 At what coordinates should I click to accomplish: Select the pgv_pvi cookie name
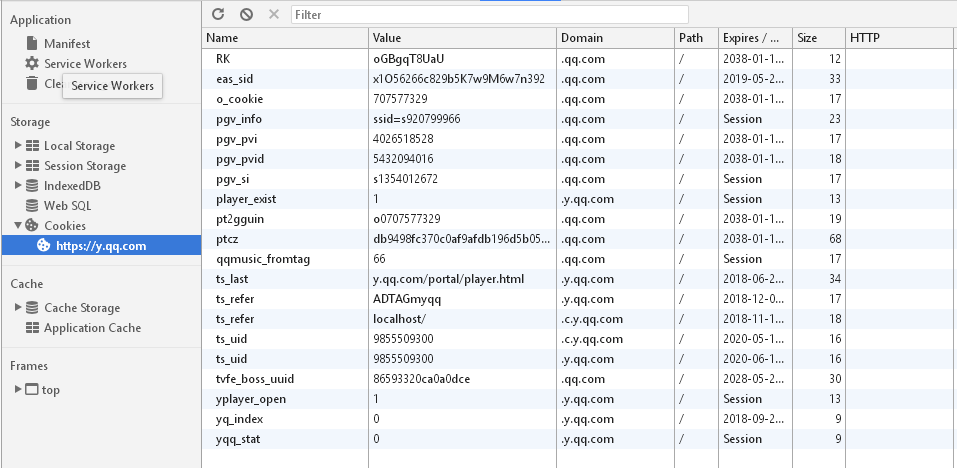tap(236, 139)
